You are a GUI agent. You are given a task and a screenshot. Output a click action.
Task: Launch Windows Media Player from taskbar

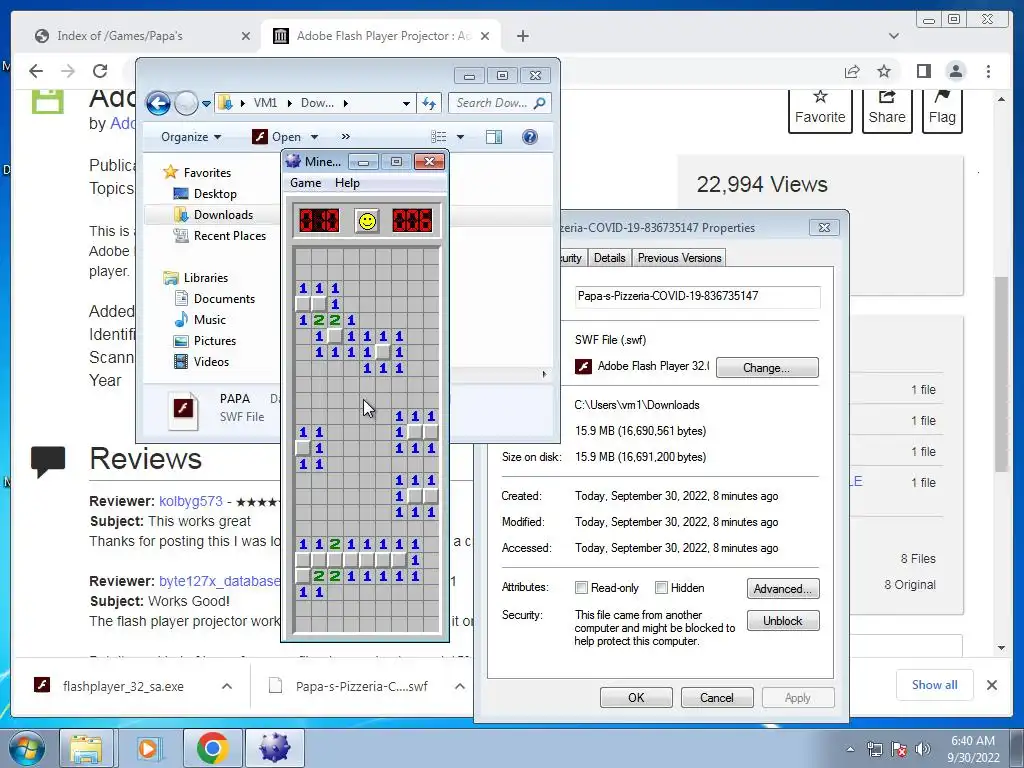click(x=150, y=748)
